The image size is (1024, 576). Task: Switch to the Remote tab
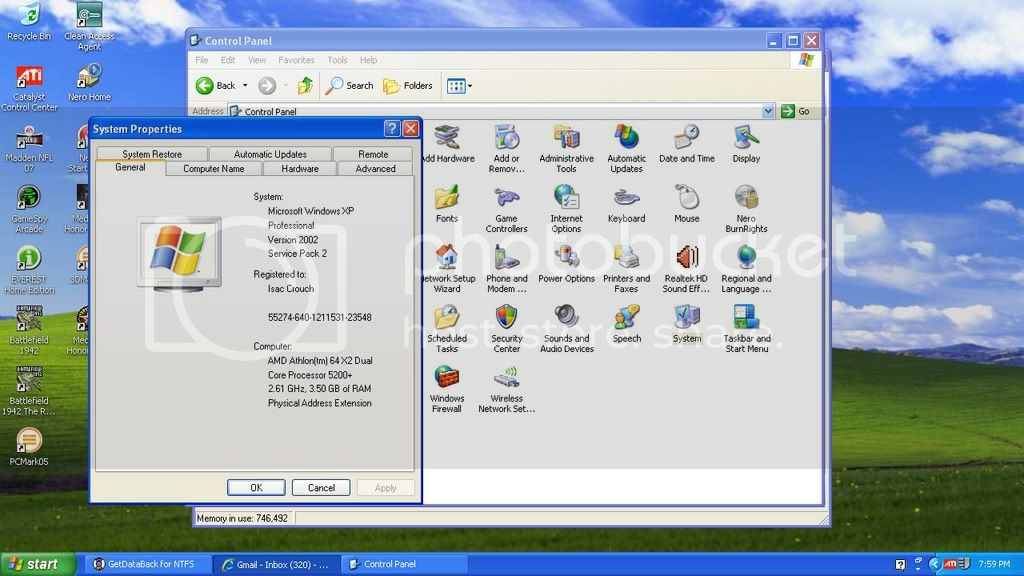click(373, 154)
